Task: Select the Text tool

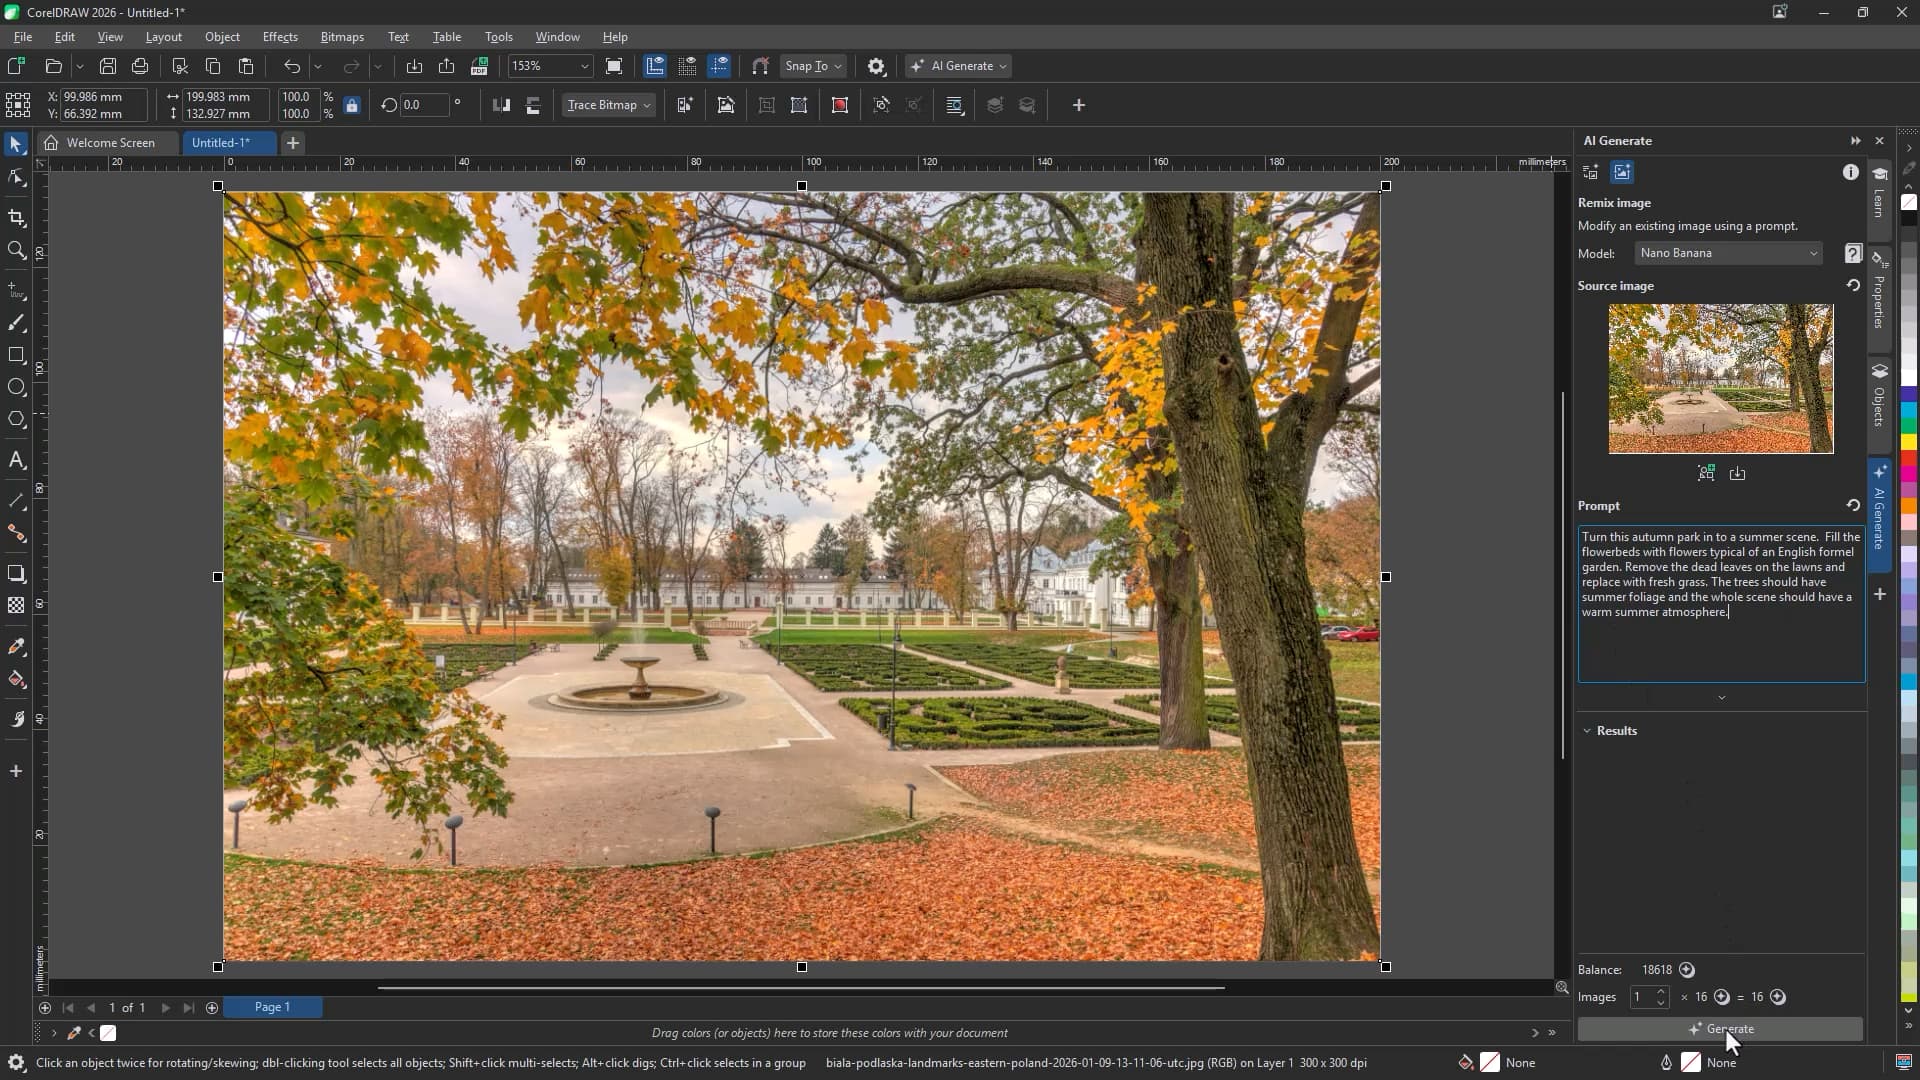Action: pos(16,460)
